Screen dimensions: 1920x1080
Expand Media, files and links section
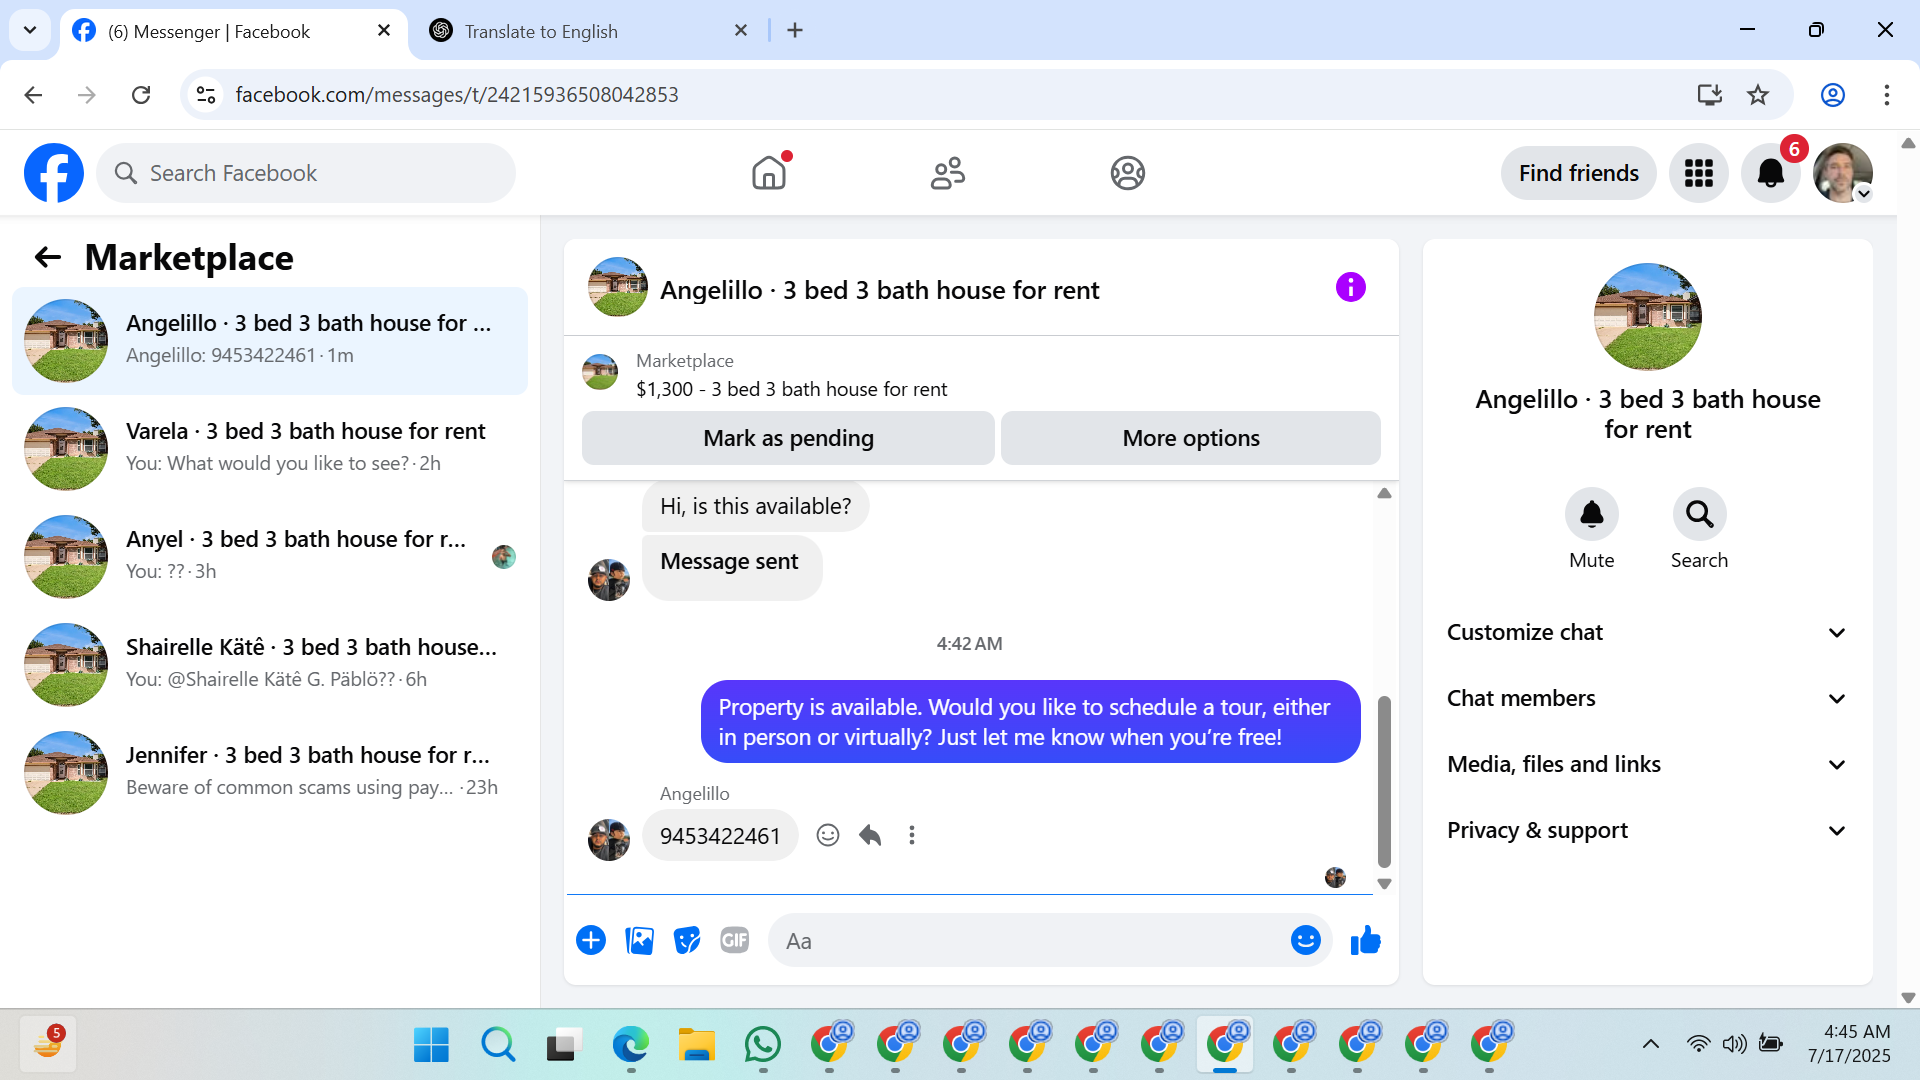(1647, 764)
